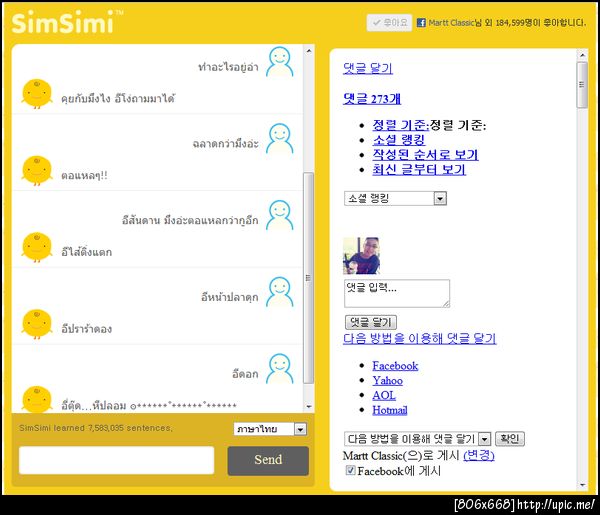Click the yellow SimSimi avatar beside คุยกับมึงไง
Screen dimensions: 600x515
(x=37, y=94)
